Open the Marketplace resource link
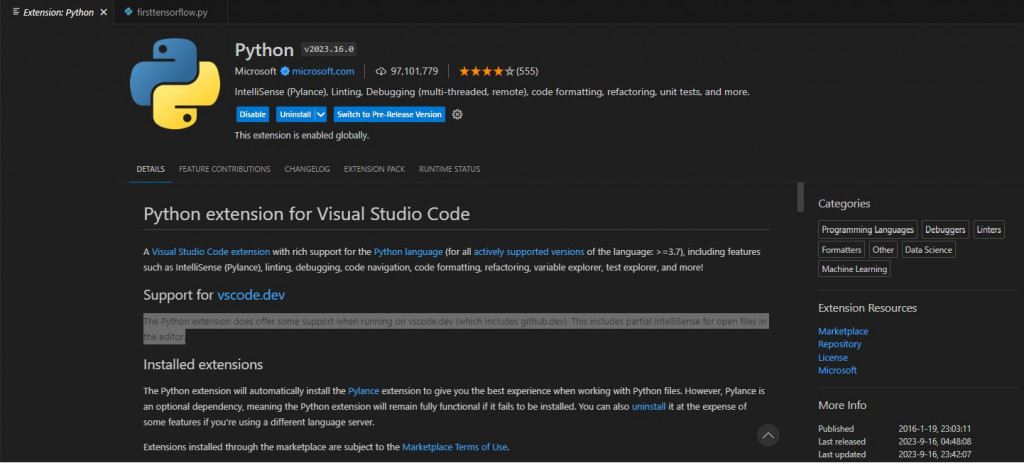The width and height of the screenshot is (1024, 463). pyautogui.click(x=843, y=331)
